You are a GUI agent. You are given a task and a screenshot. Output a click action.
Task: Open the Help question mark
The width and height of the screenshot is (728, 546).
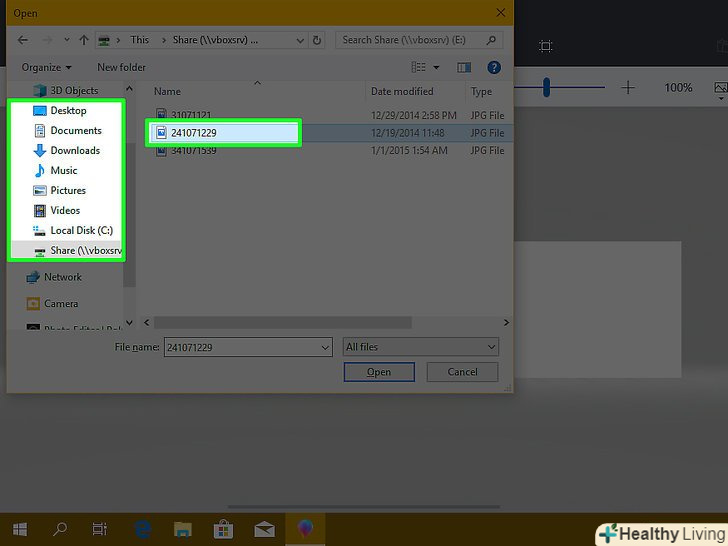pos(494,68)
